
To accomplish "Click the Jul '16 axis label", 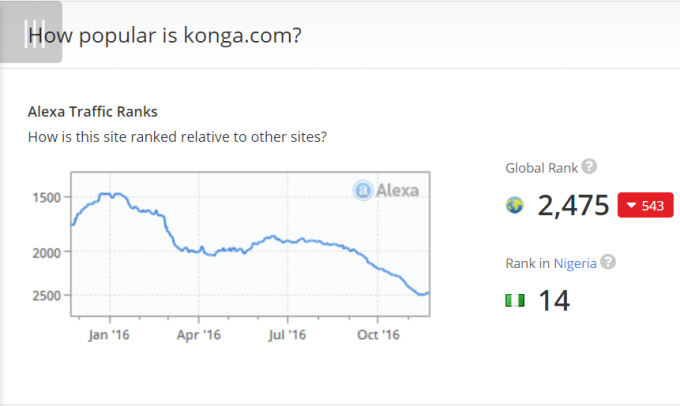I will [x=287, y=335].
